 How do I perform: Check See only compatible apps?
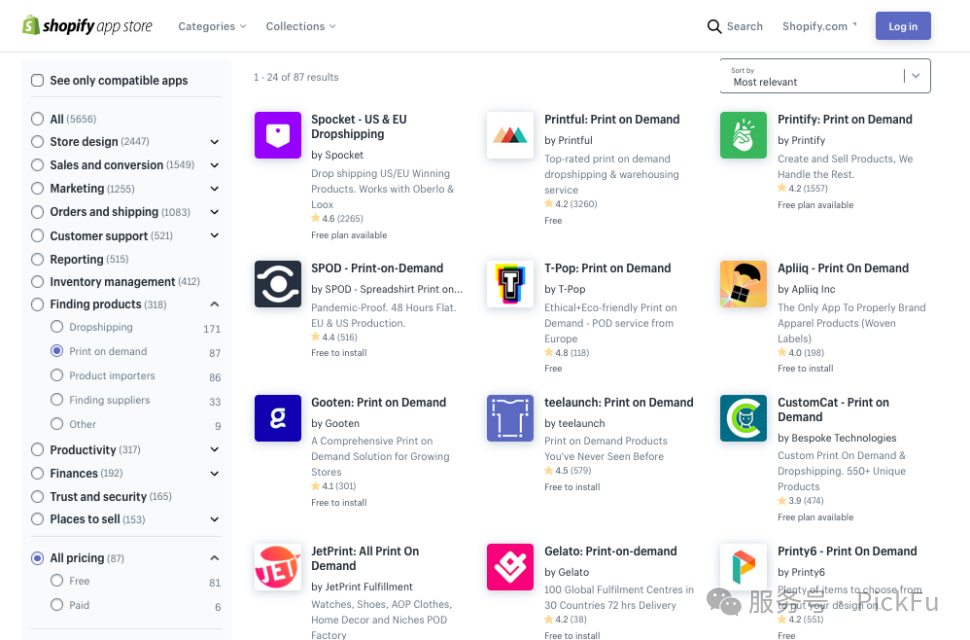point(38,80)
